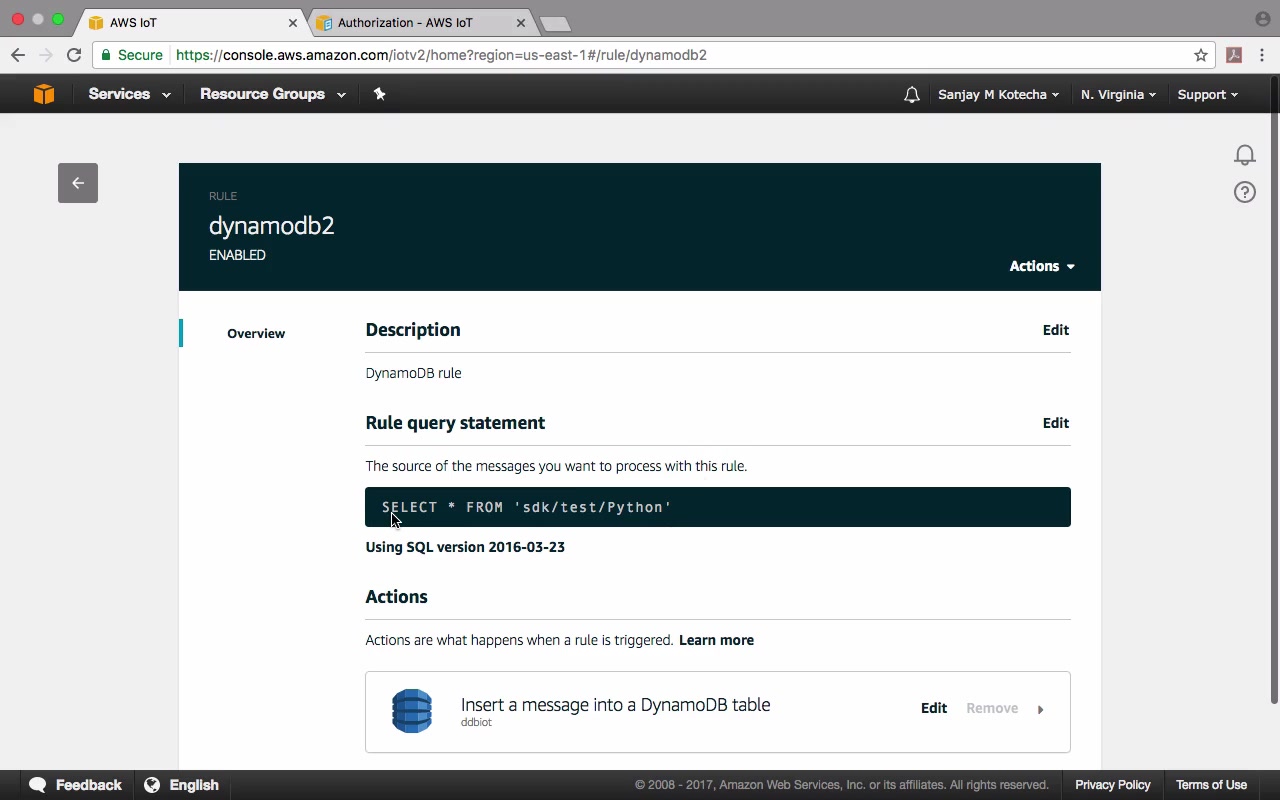Click the green Secure padlock icon

[106, 55]
